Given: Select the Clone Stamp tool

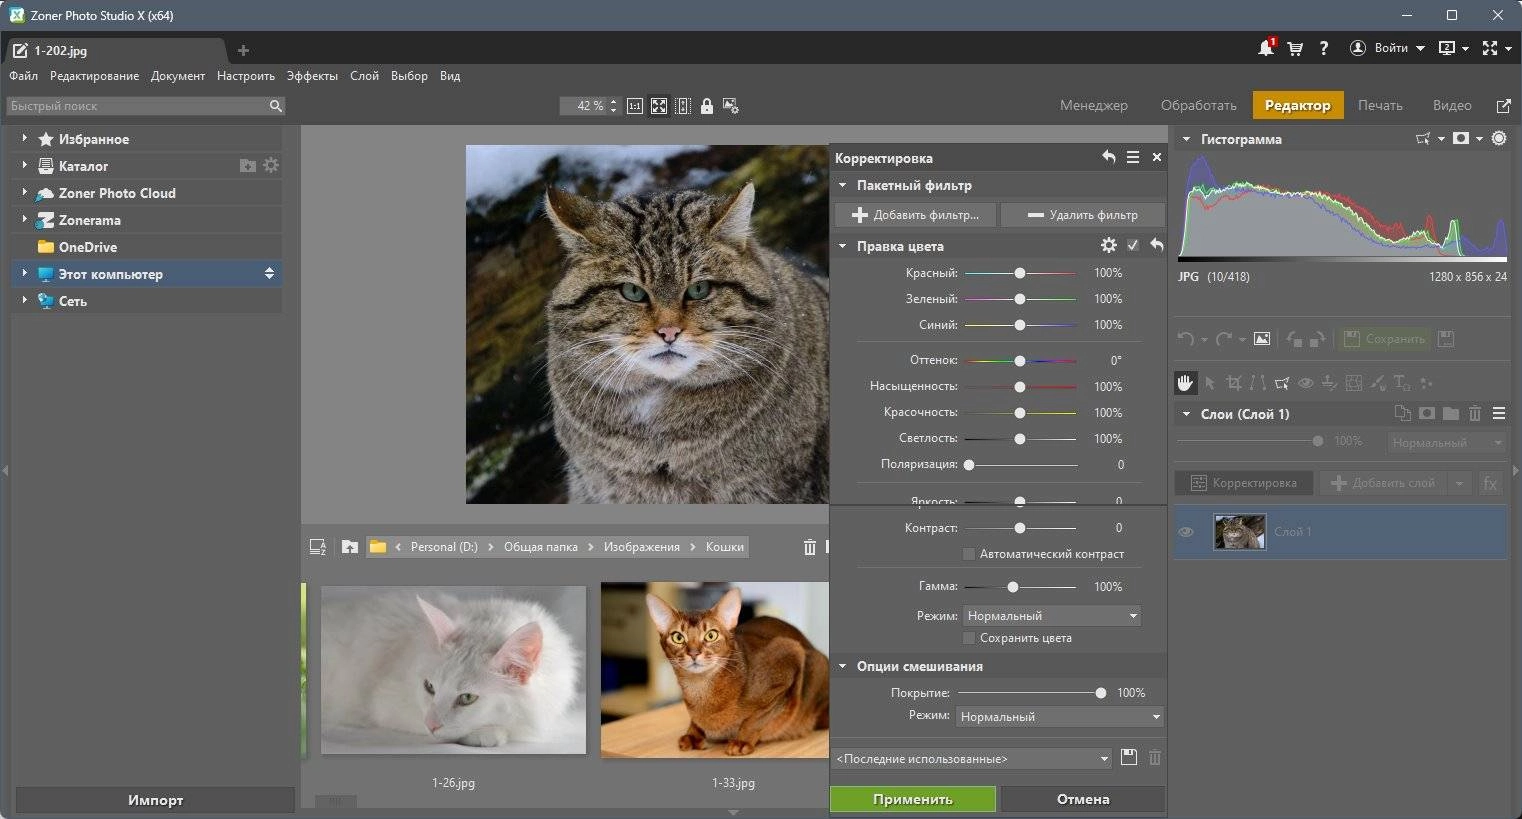Looking at the screenshot, I should tap(1329, 382).
